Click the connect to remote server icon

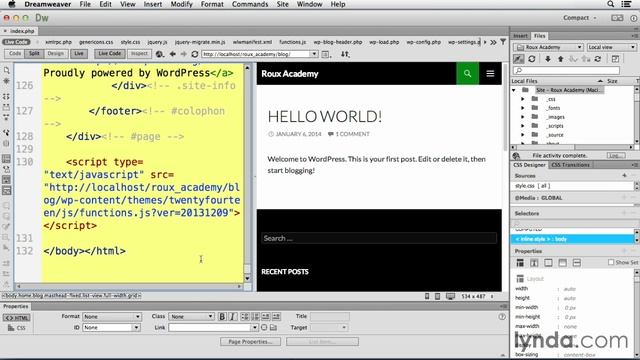coord(518,59)
